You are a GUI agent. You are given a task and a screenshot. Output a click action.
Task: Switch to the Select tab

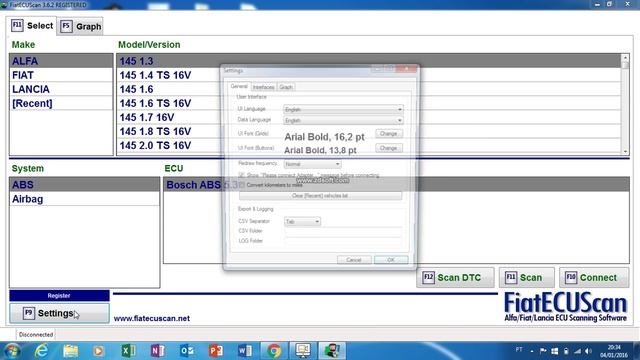(x=32, y=26)
